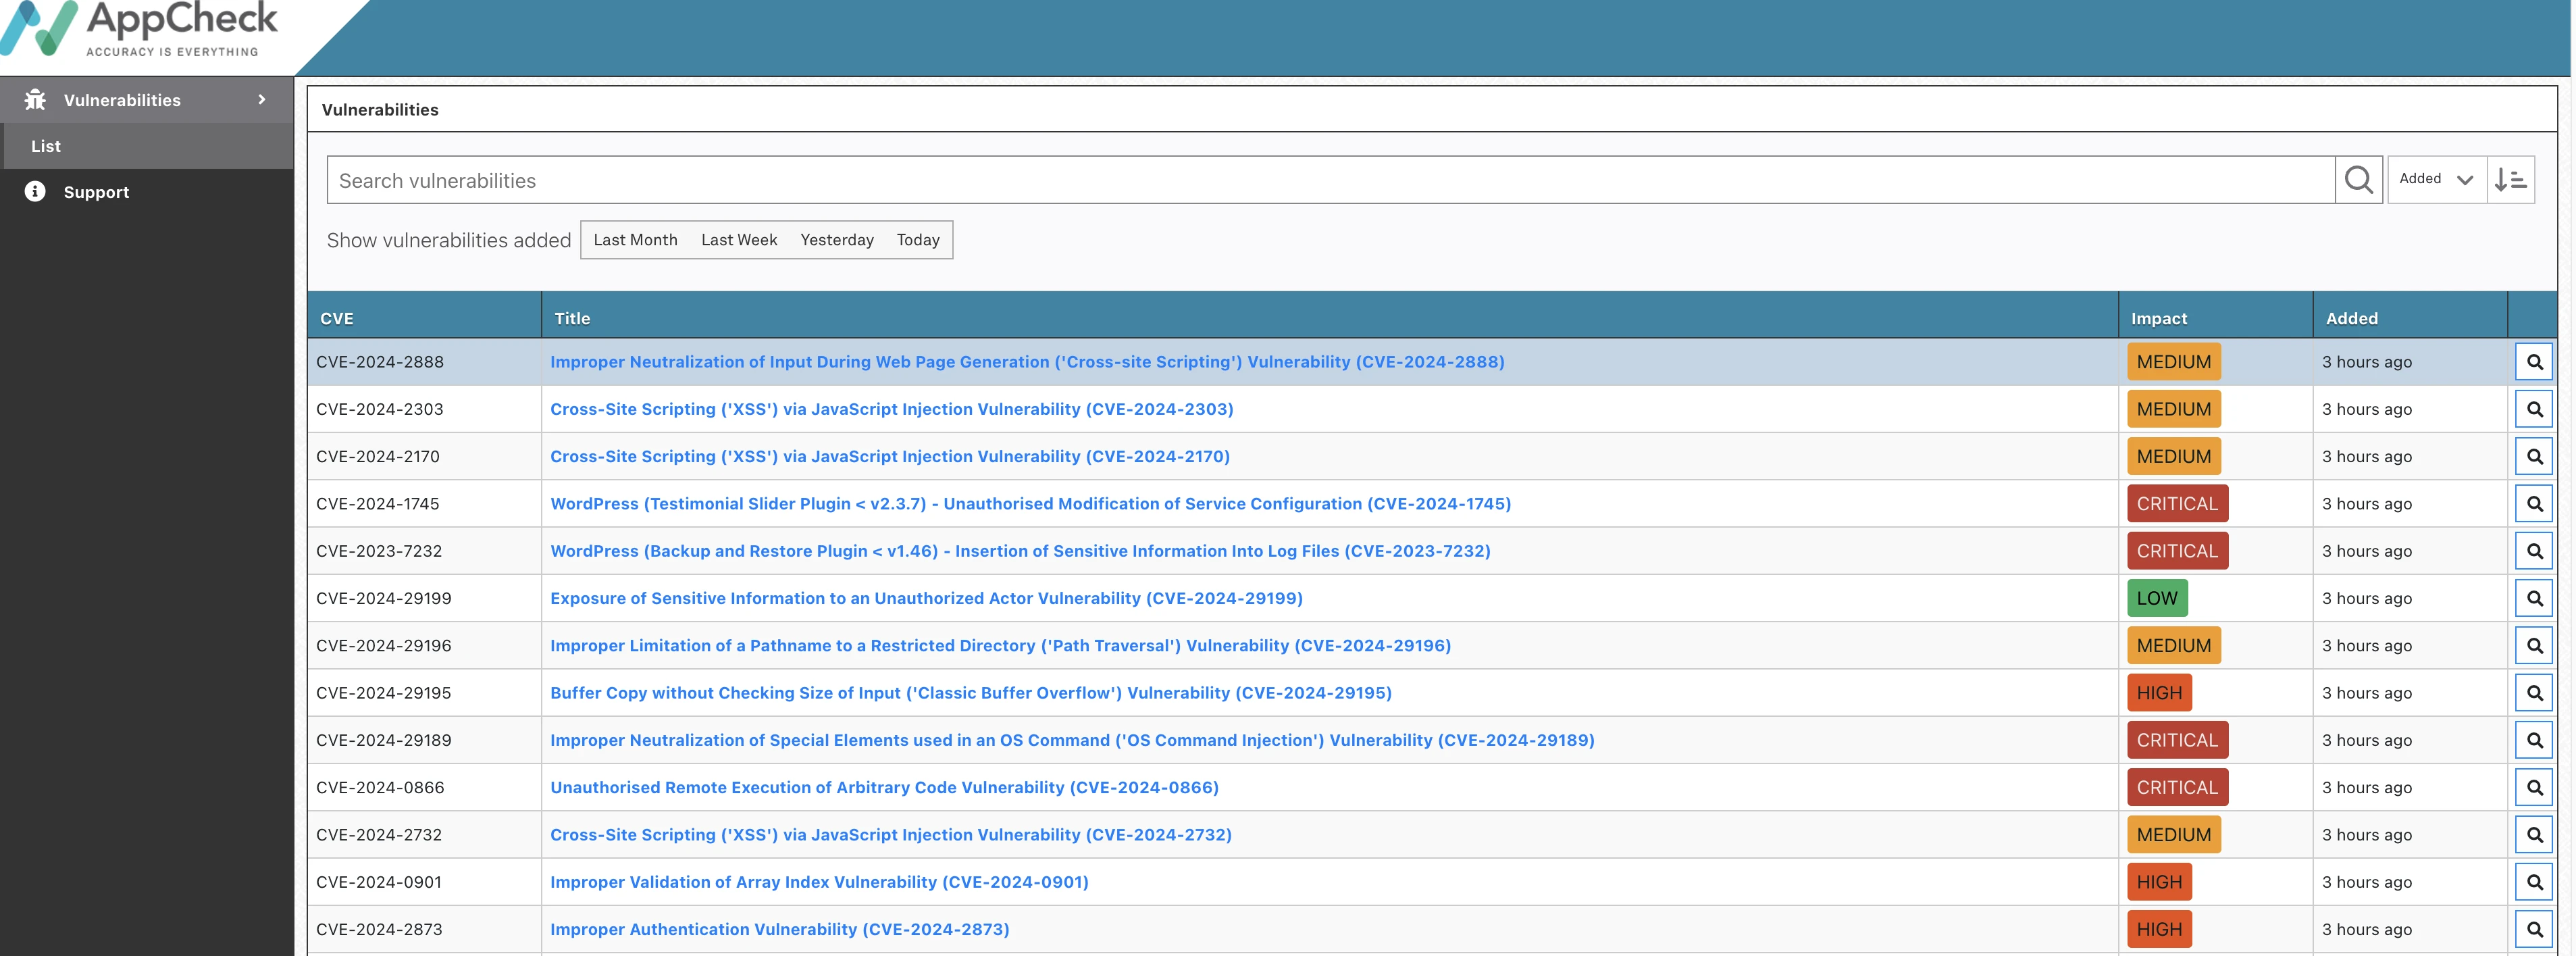Screen dimensions: 2576x956
Task: Open details via magnifier on CVE-2024-2888 row
Action: 2534,362
